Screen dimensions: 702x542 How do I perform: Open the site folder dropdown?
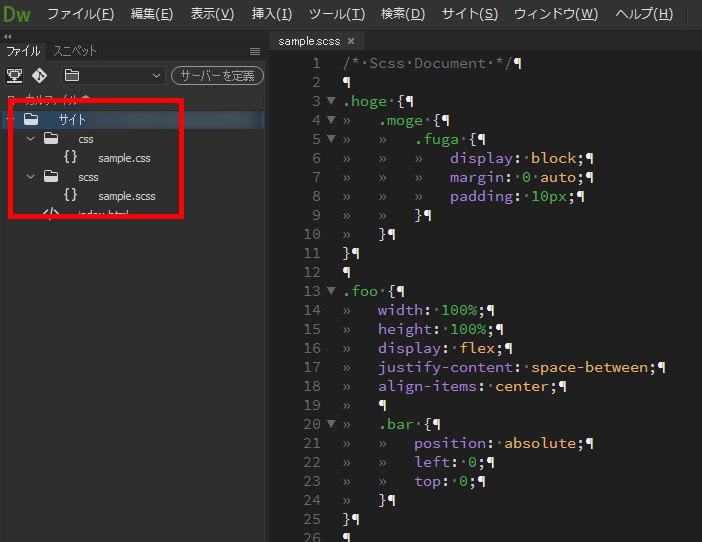(113, 76)
